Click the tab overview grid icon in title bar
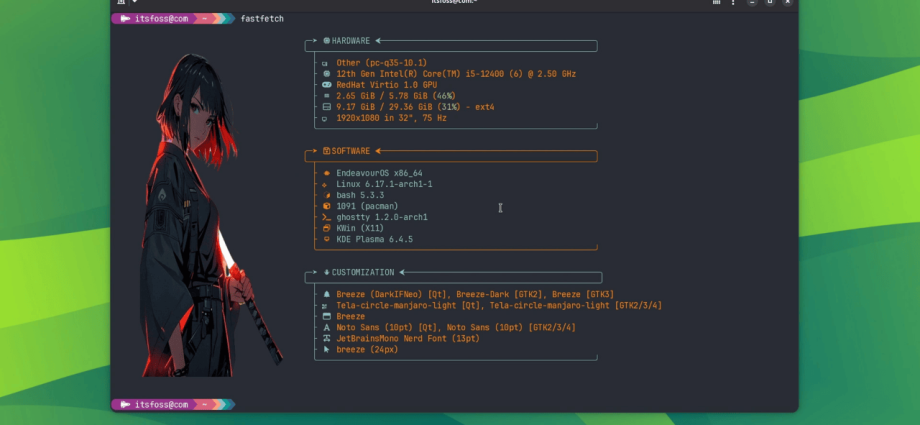 [716, 2]
